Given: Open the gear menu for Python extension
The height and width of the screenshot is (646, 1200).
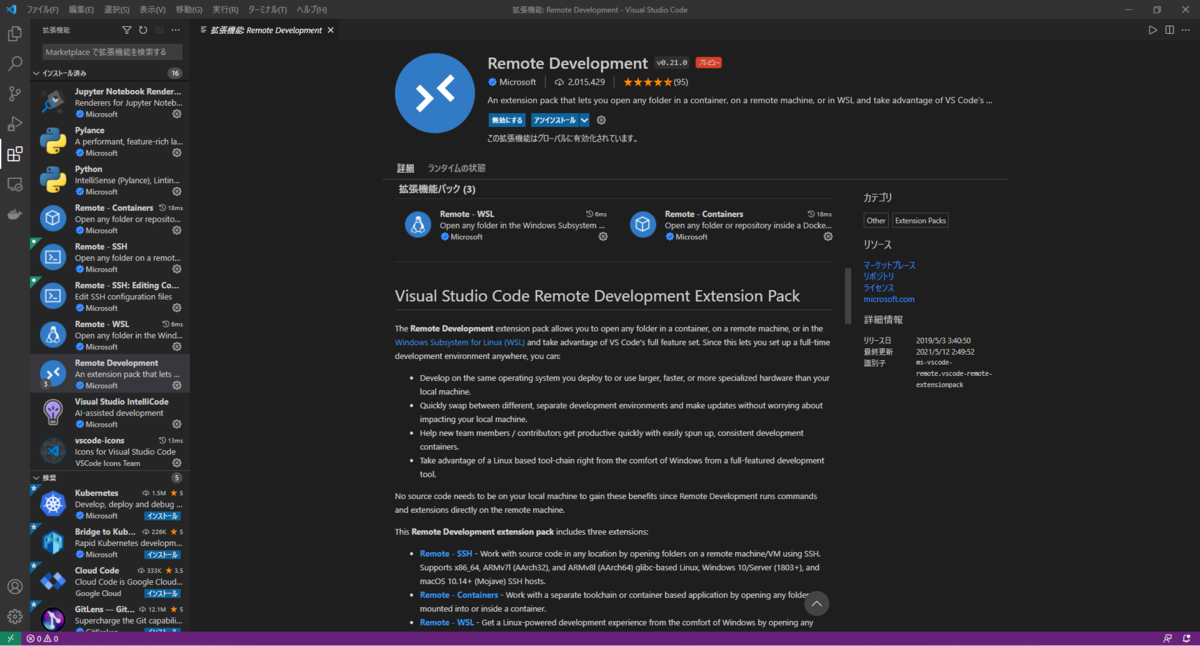Looking at the screenshot, I should (x=177, y=192).
